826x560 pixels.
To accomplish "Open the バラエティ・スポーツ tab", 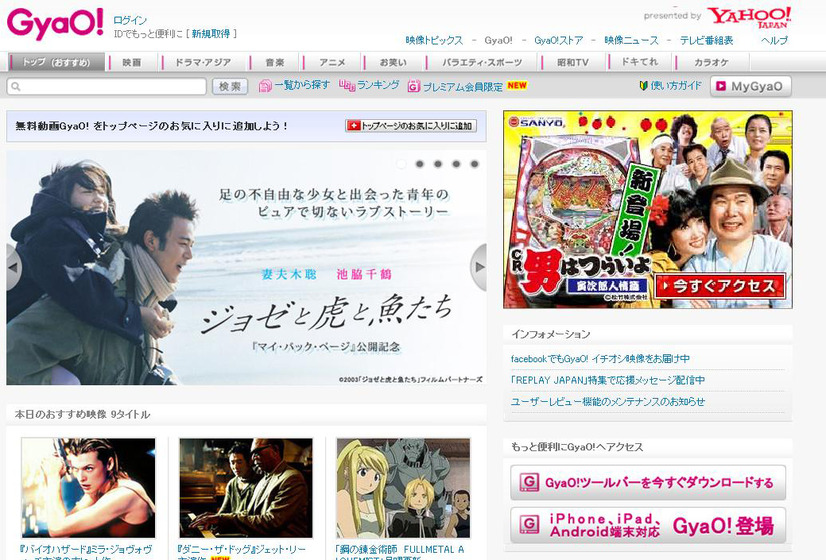I will tap(482, 62).
